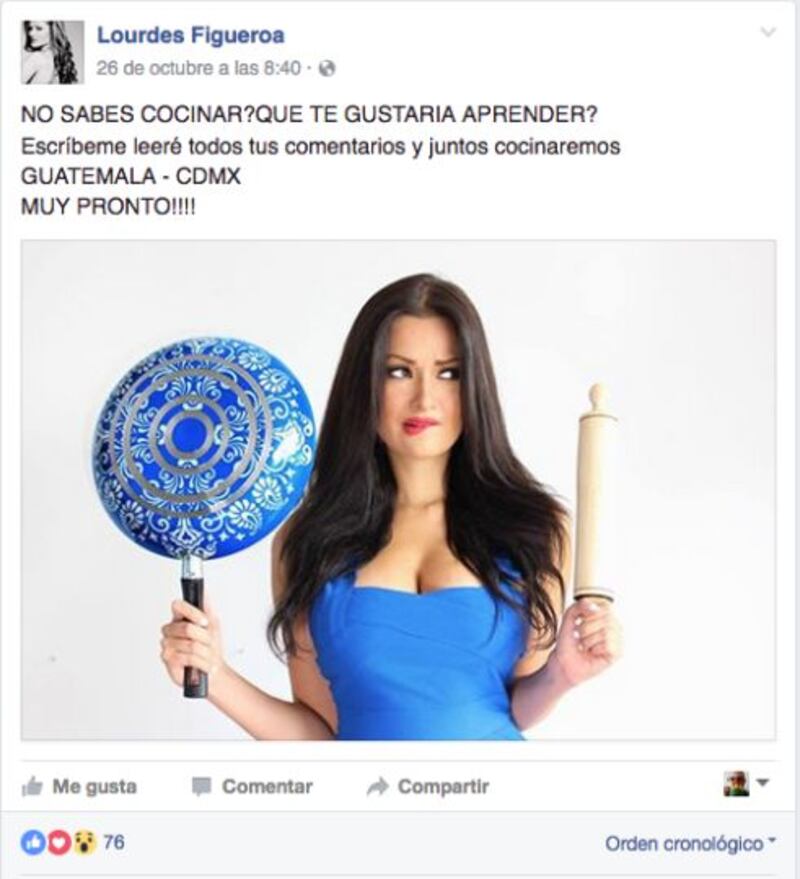Click the public globe privacy icon
The image size is (800, 879).
(x=327, y=68)
